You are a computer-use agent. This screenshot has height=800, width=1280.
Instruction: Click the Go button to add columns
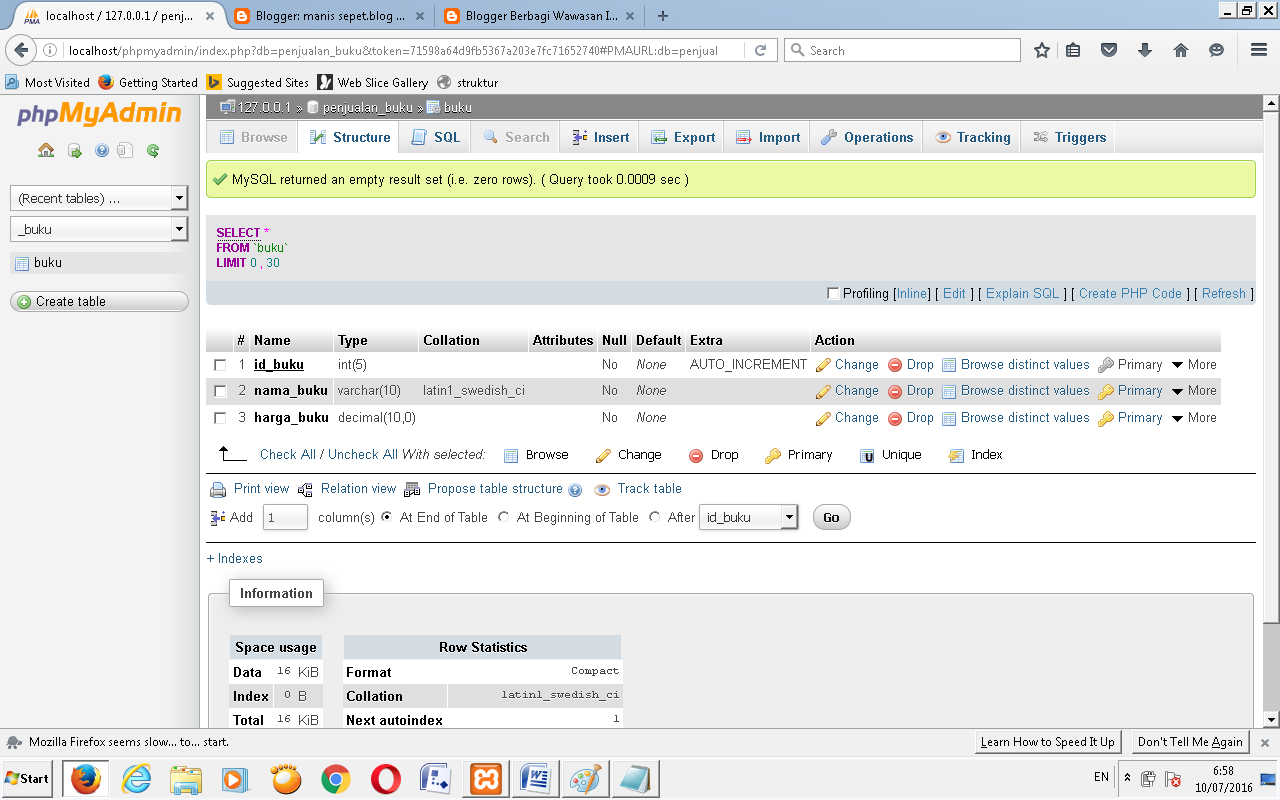(831, 518)
